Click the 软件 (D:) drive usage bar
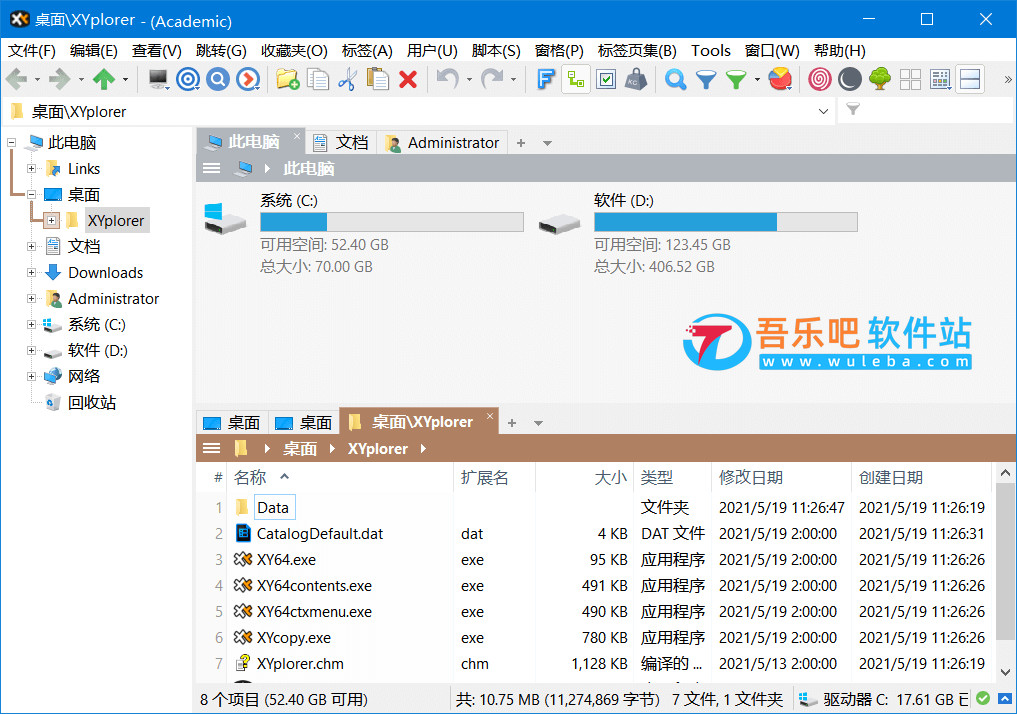The image size is (1017, 714). (x=726, y=222)
